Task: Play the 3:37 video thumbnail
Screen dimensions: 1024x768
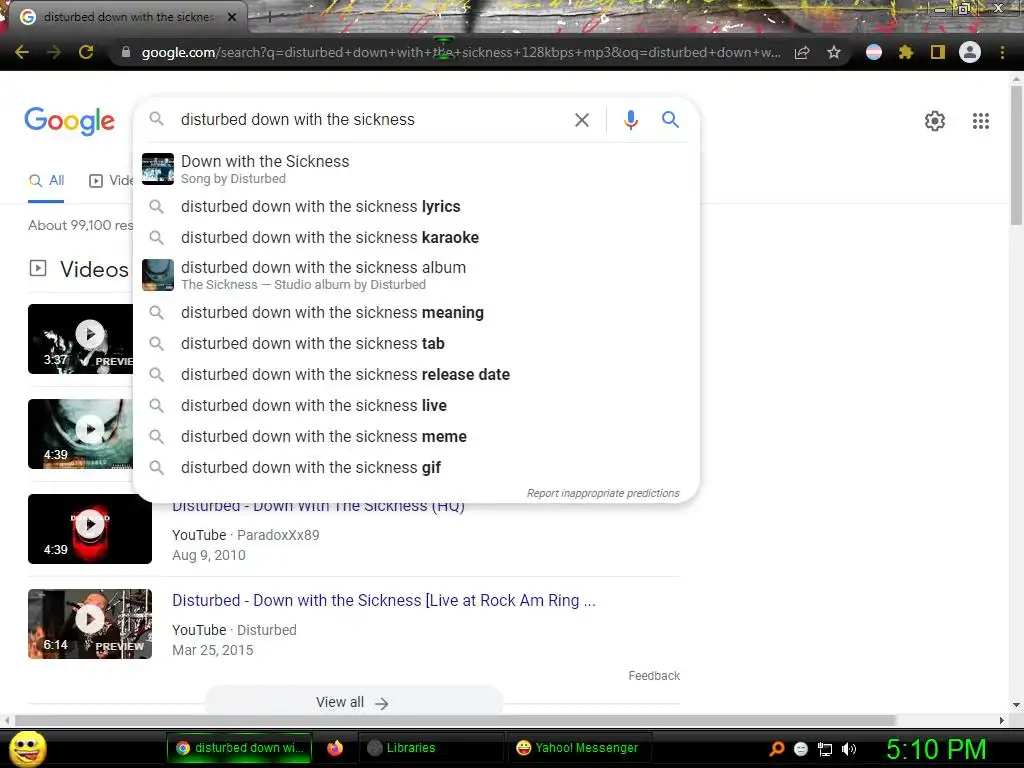Action: point(80,339)
